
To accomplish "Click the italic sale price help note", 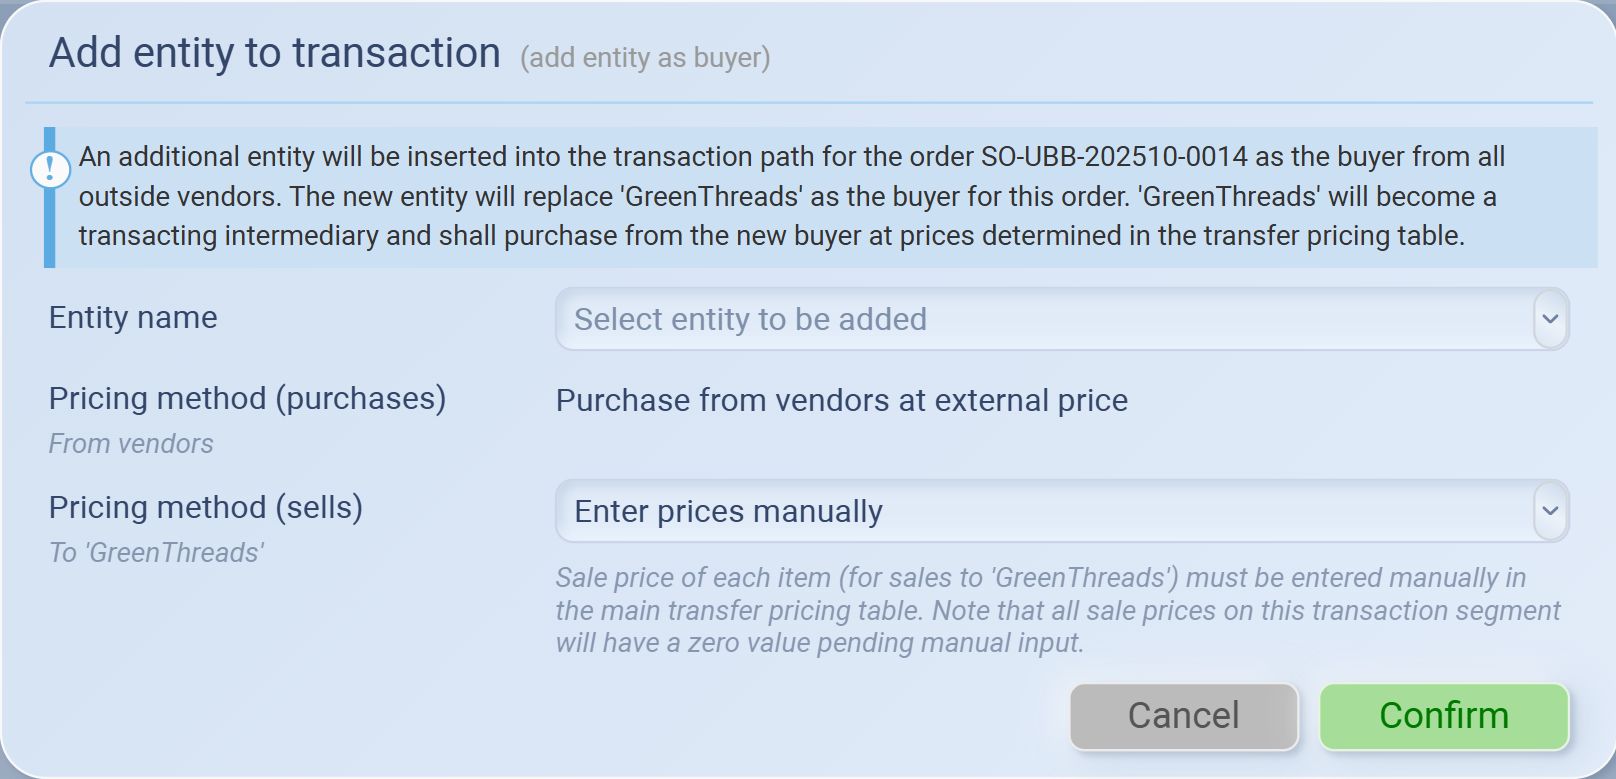I will click(1057, 610).
